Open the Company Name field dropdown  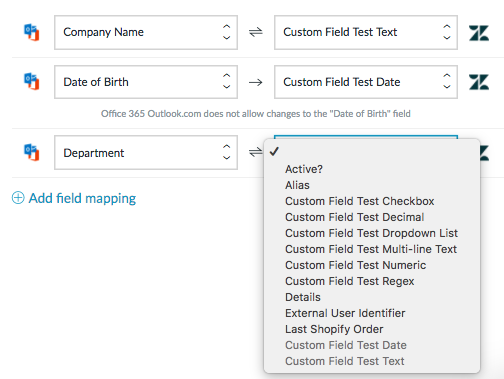click(x=146, y=32)
